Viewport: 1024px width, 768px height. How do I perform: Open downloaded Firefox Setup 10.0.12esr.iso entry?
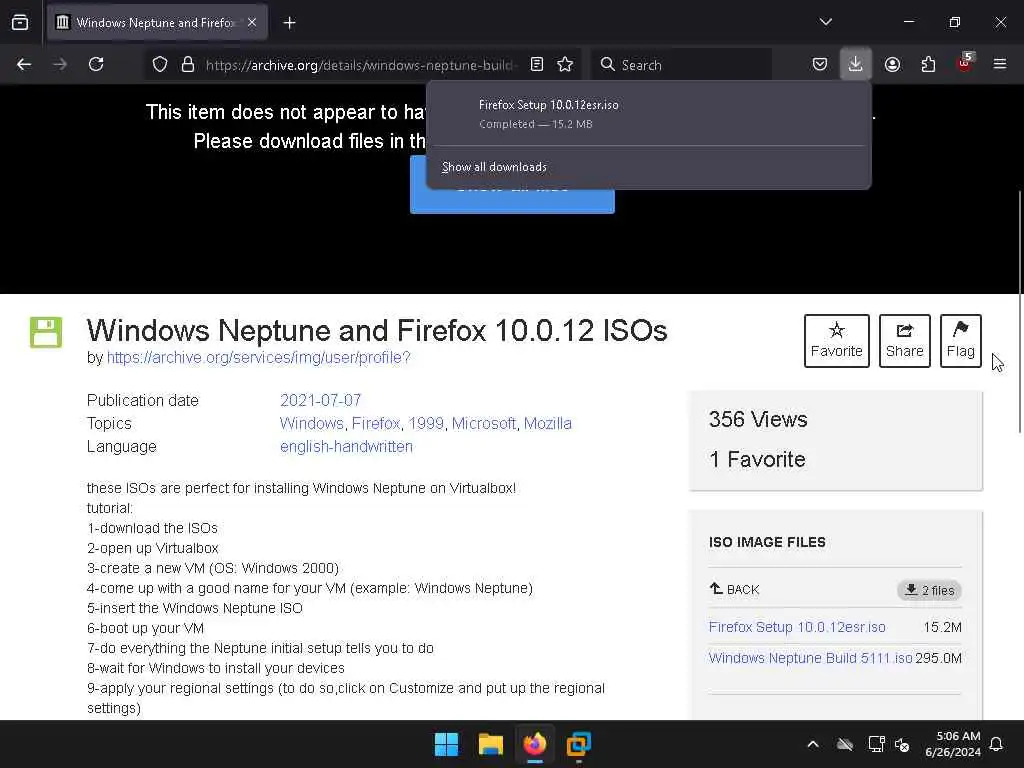pyautogui.click(x=648, y=114)
